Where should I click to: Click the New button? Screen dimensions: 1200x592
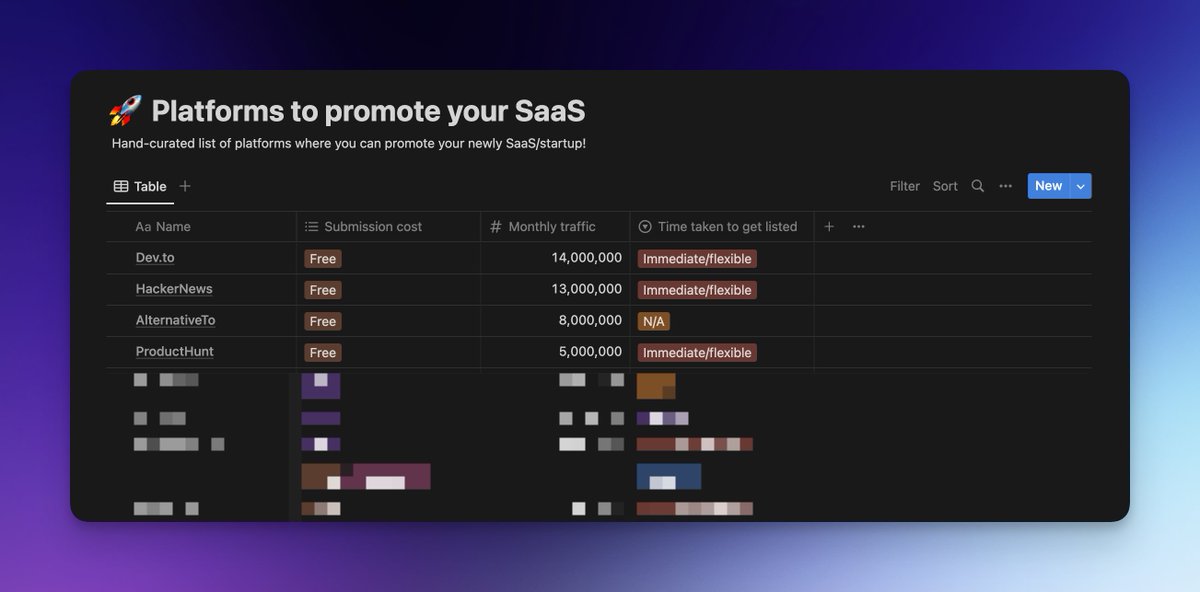[1048, 186]
